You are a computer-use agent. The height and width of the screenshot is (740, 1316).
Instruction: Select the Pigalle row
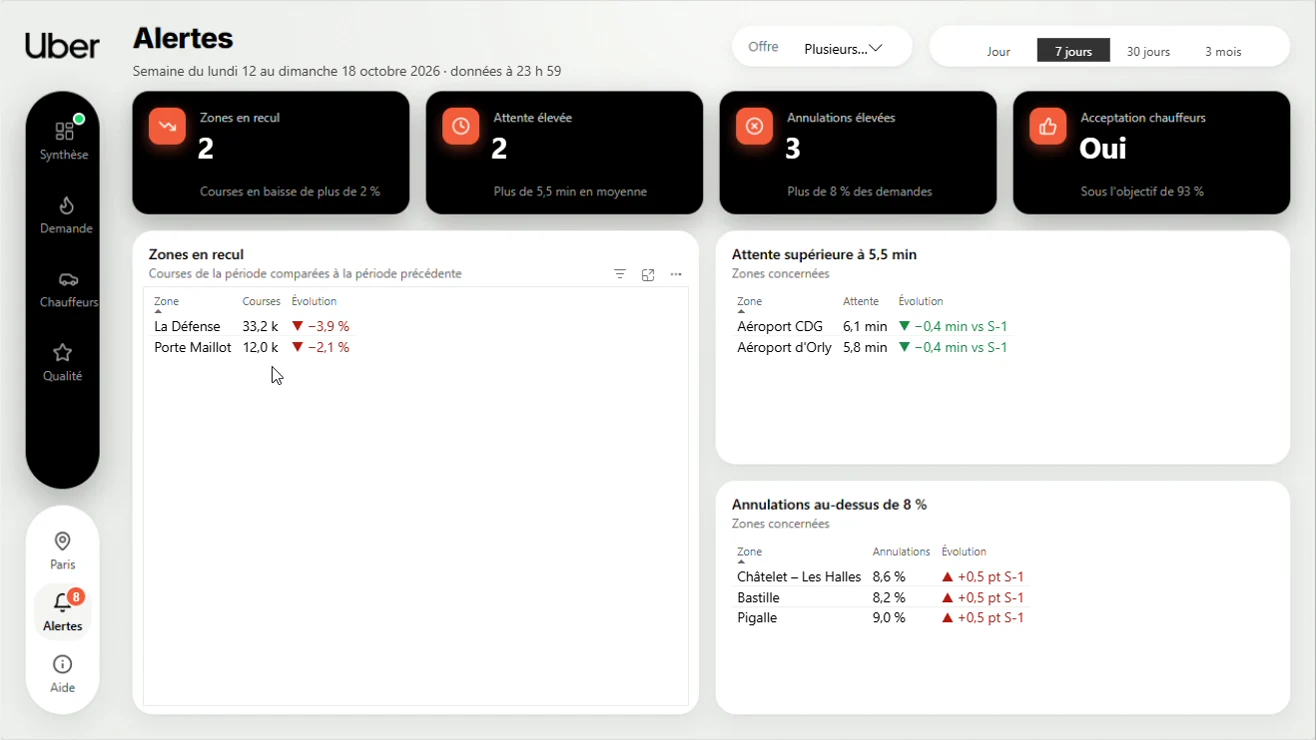click(x=881, y=618)
